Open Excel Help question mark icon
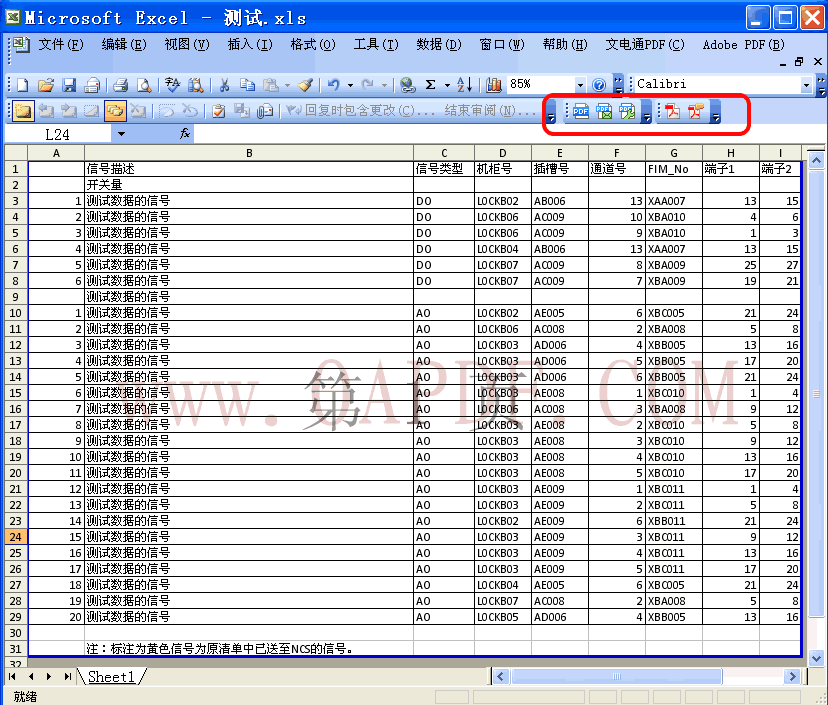The height and width of the screenshot is (705, 828). [x=598, y=84]
